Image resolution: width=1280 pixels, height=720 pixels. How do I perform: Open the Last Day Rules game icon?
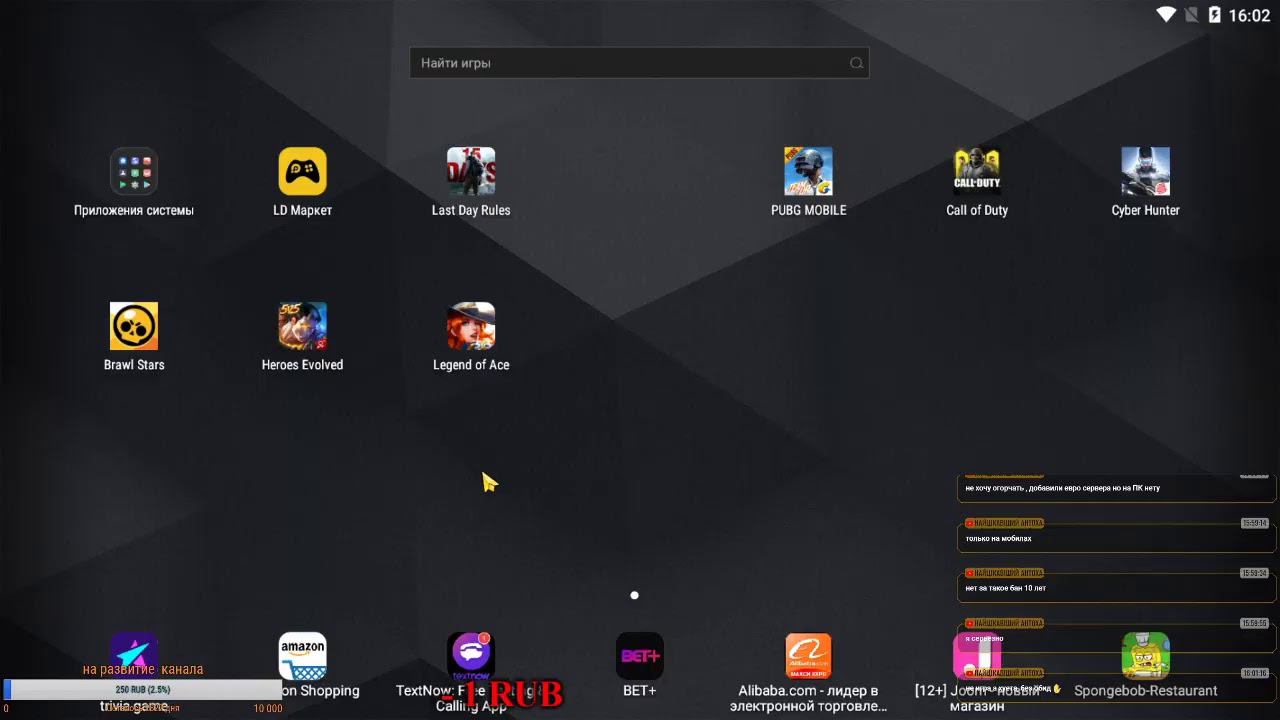click(x=471, y=172)
